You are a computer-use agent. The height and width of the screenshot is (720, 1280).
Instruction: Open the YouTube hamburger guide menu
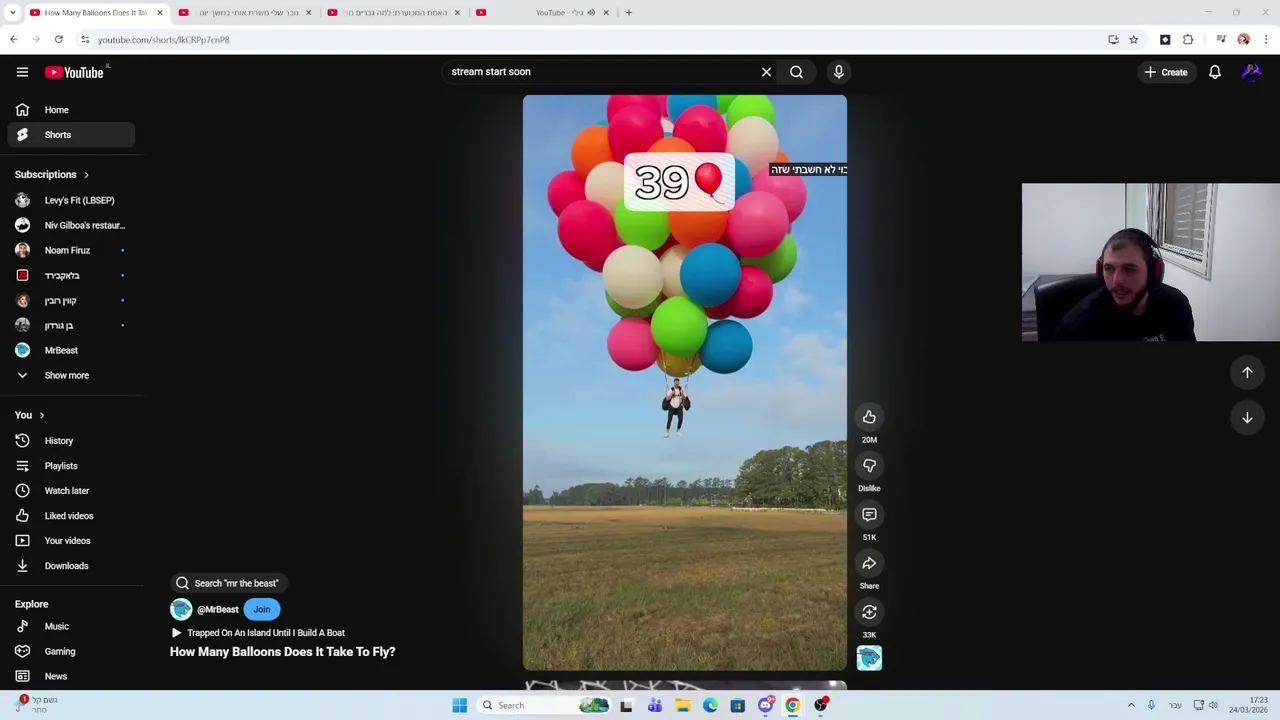[x=22, y=72]
